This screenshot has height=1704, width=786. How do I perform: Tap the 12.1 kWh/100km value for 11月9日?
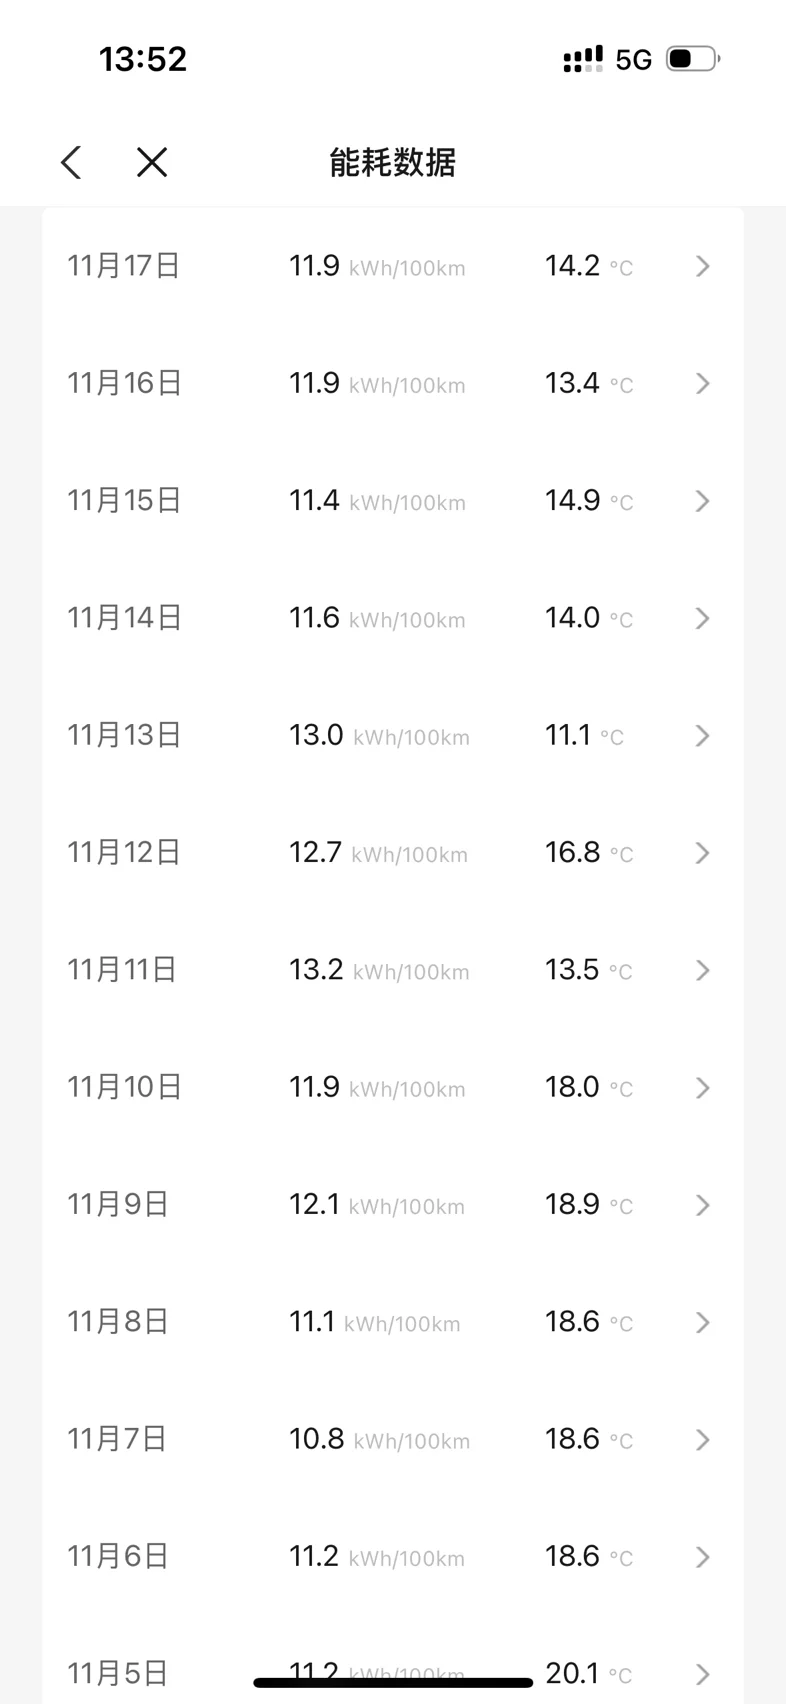click(376, 1205)
